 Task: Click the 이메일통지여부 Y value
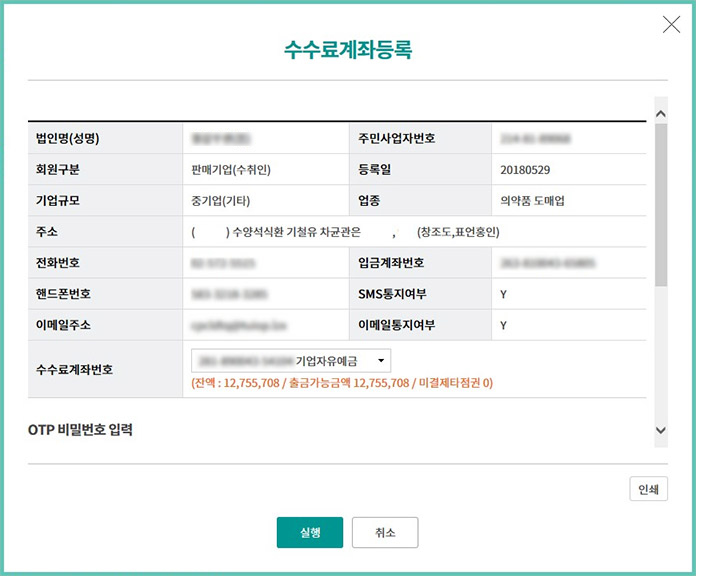pyautogui.click(x=503, y=325)
